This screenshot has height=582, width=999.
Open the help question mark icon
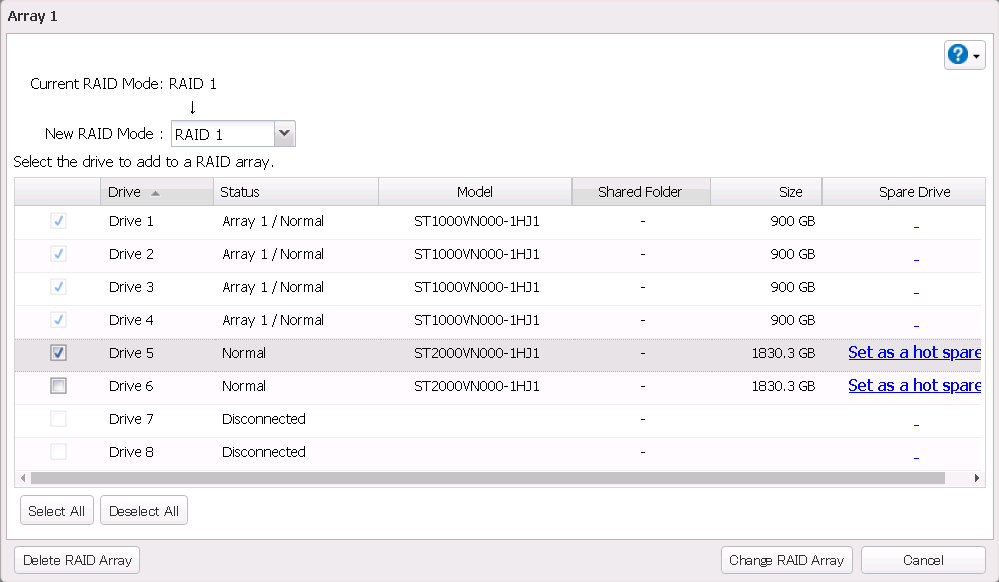coord(957,55)
